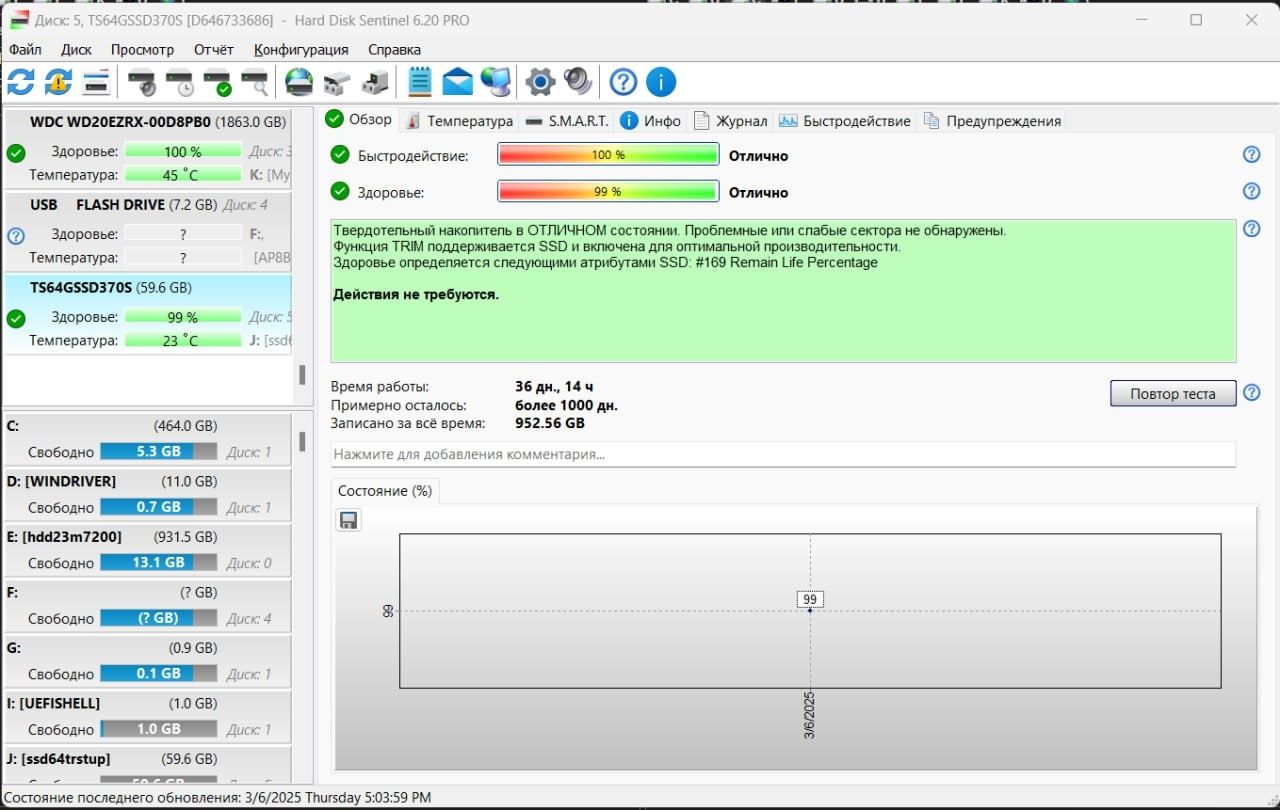Select the I: [UEFISHELL] partition
1280x810 pixels.
pos(147,716)
